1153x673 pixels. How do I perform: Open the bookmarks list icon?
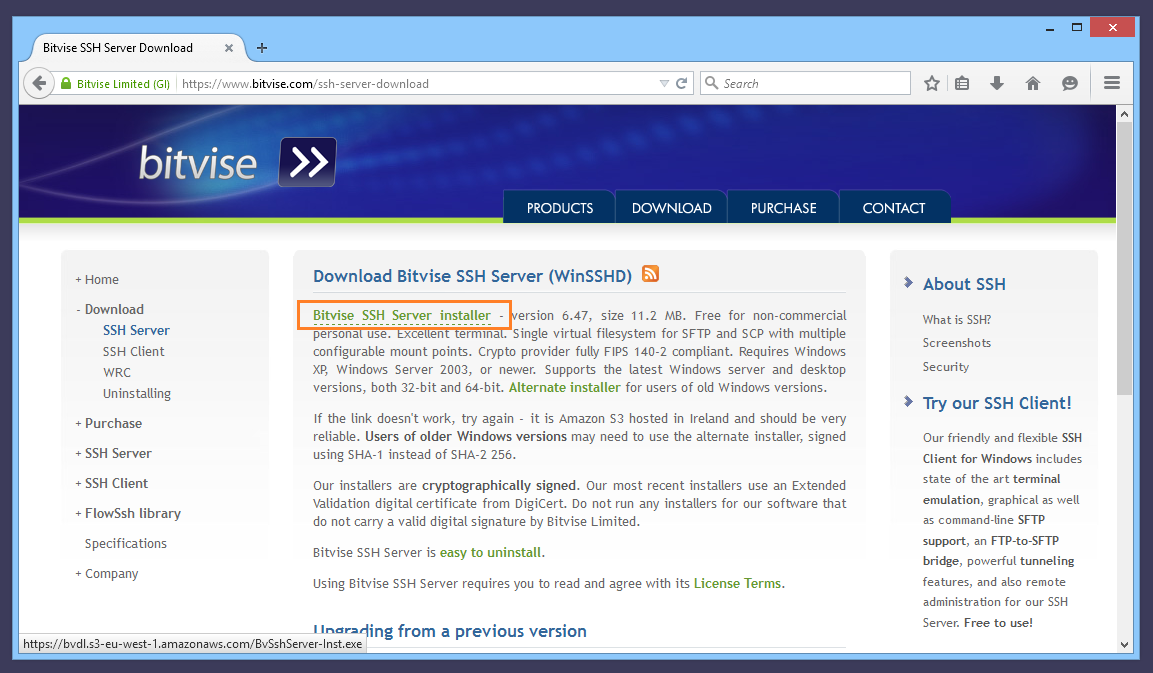962,83
